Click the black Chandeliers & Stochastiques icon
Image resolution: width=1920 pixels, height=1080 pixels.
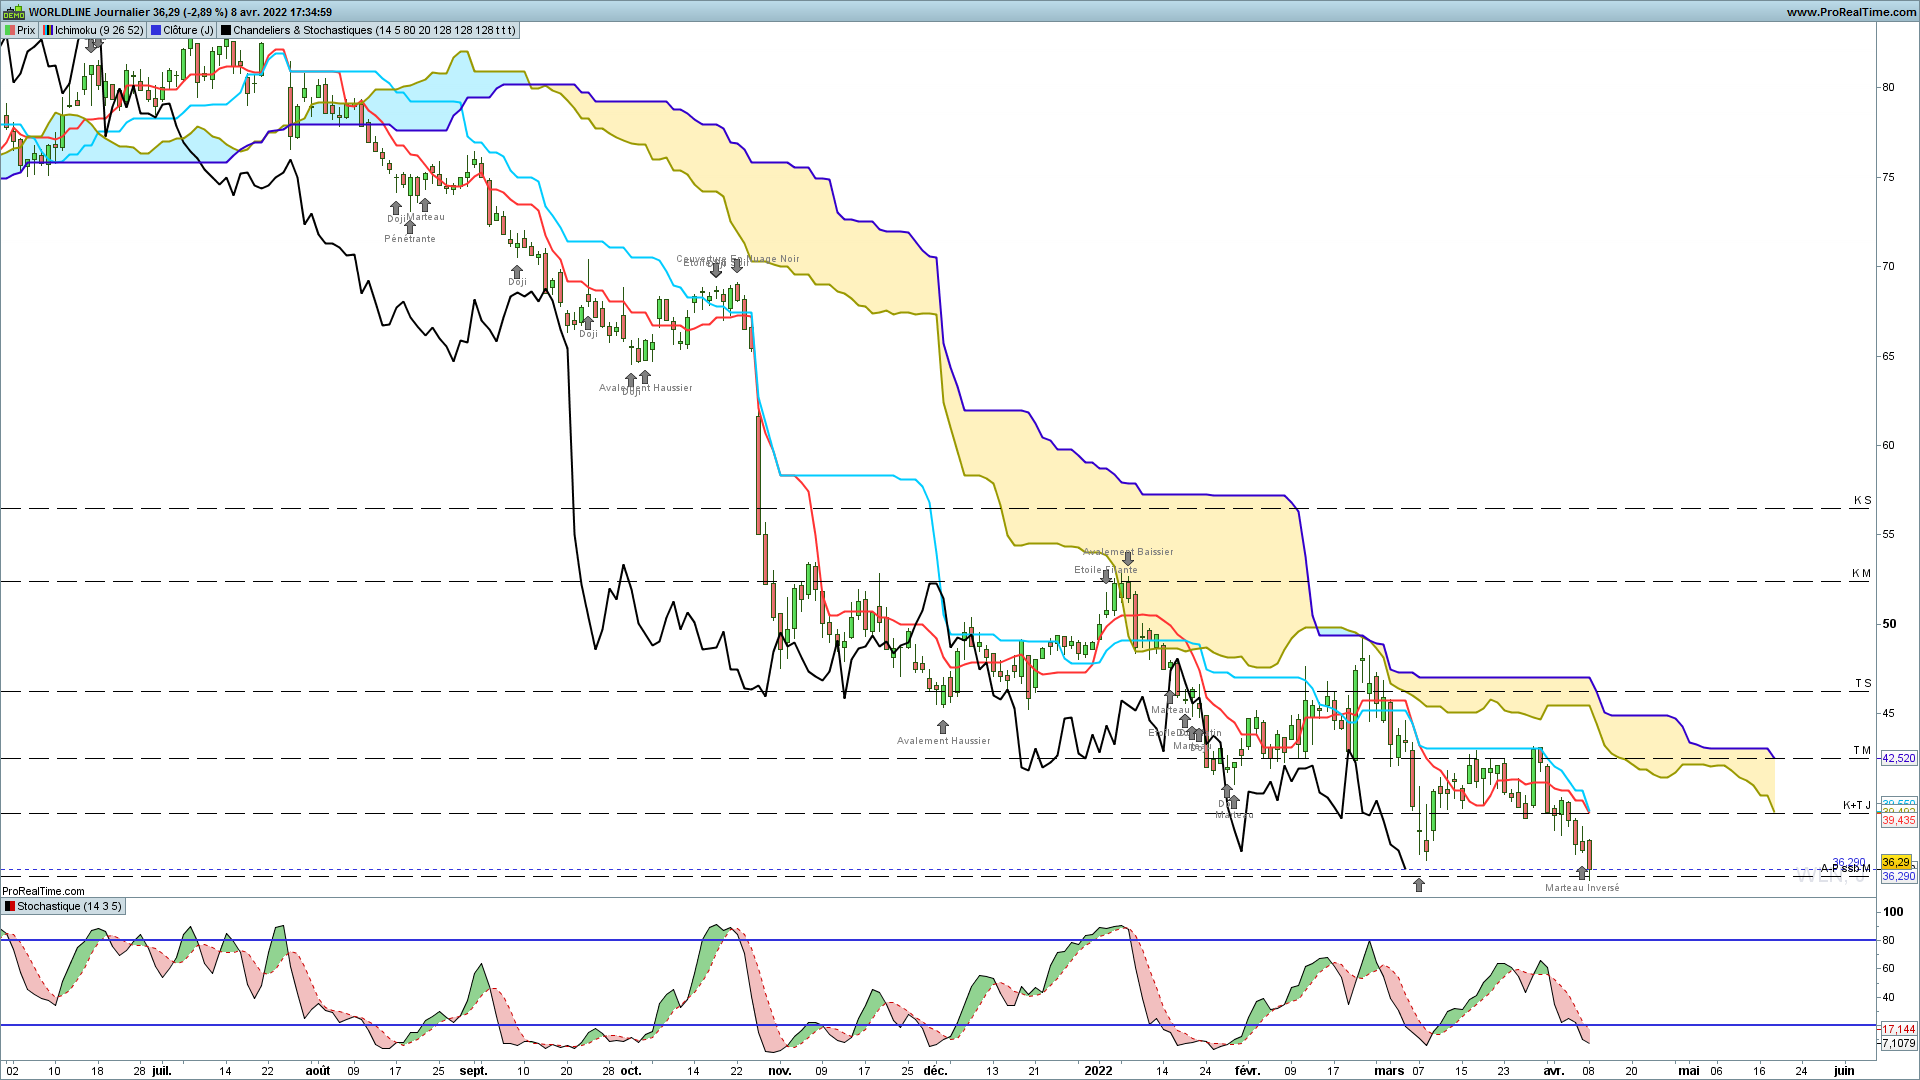coord(226,30)
